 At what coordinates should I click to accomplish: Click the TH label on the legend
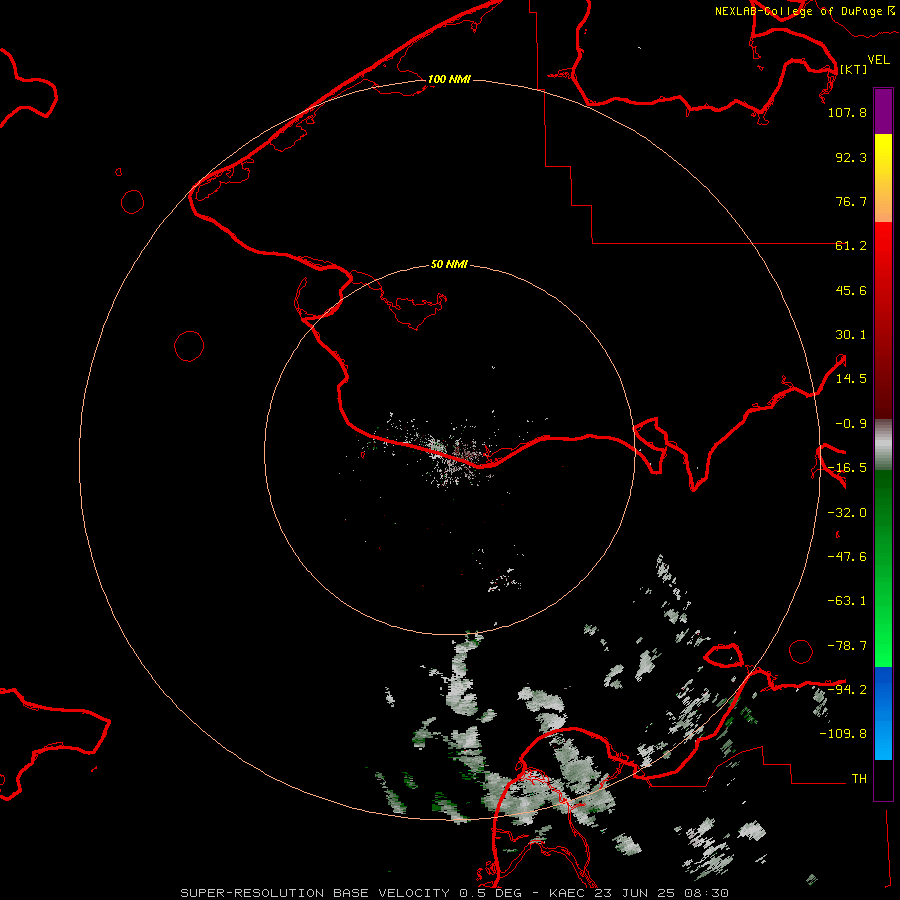[x=859, y=779]
